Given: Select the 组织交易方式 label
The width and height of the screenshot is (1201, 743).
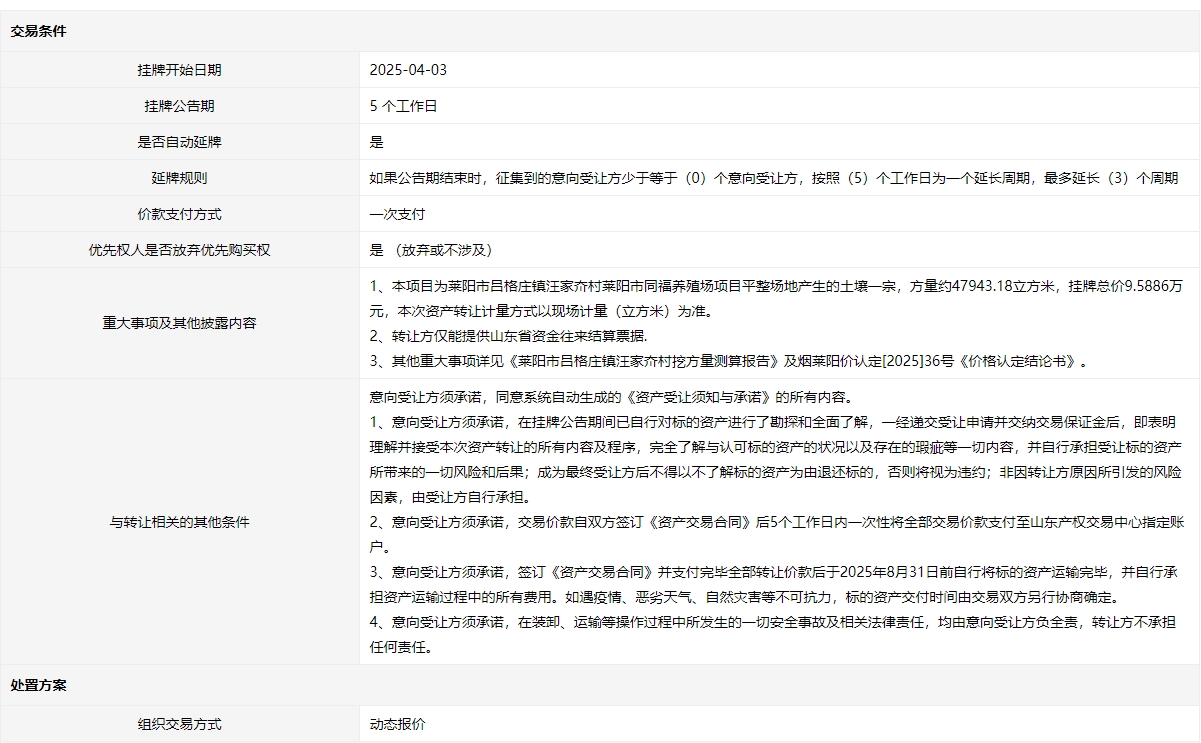Looking at the screenshot, I should pos(180,724).
